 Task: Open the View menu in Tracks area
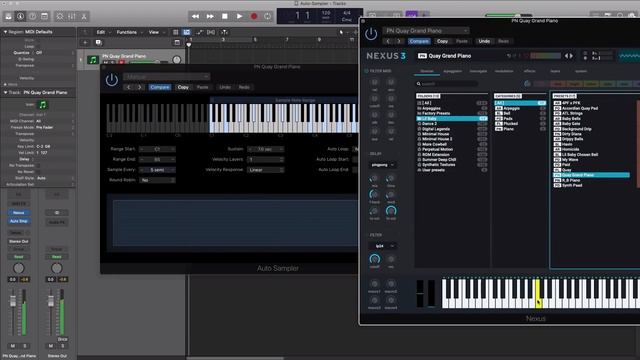coord(154,32)
